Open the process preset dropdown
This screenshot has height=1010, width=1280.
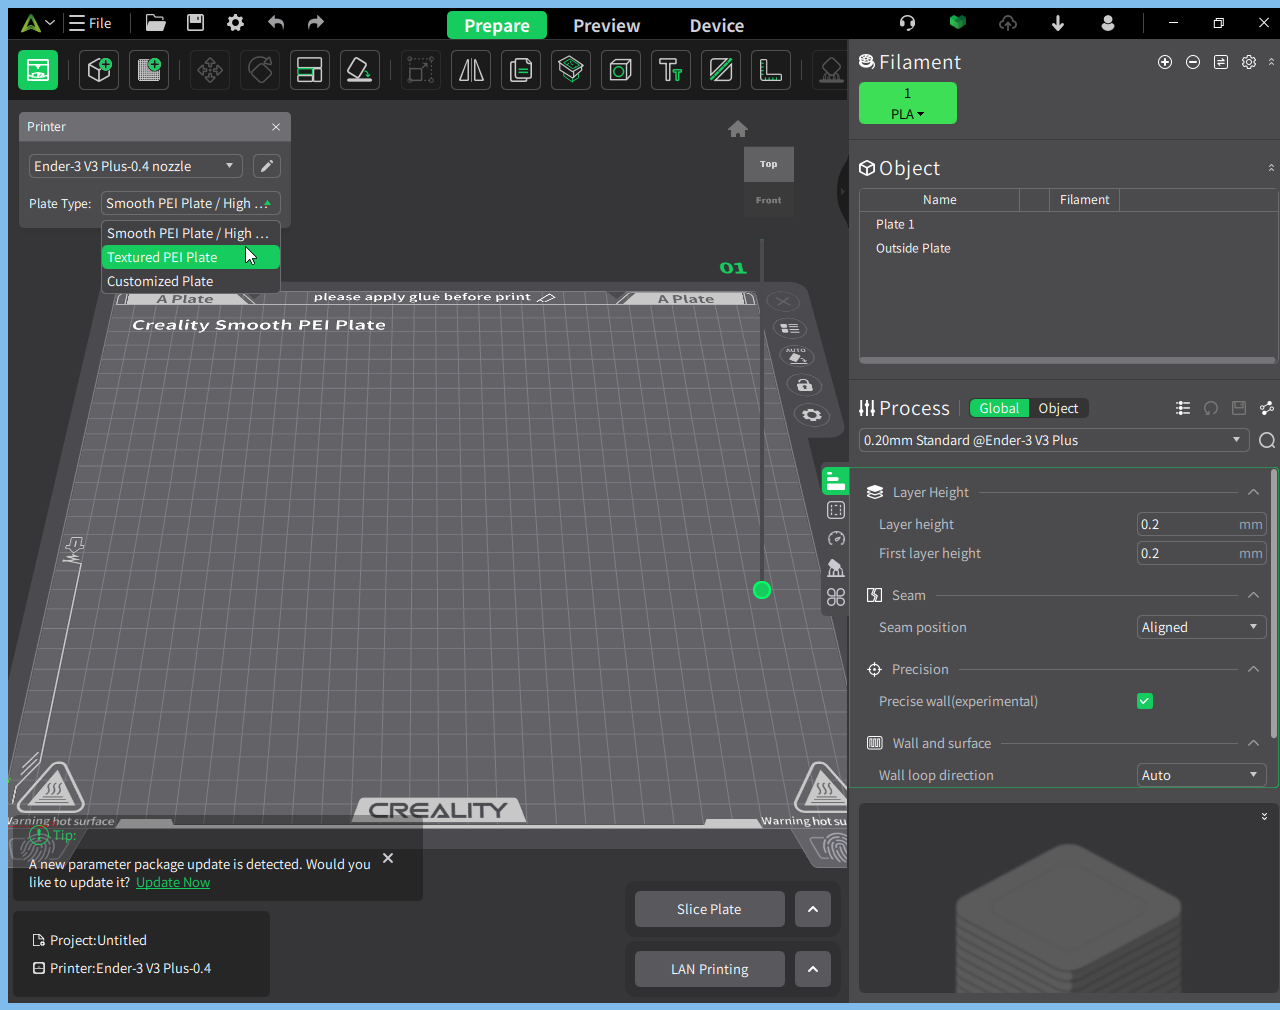click(x=1054, y=440)
